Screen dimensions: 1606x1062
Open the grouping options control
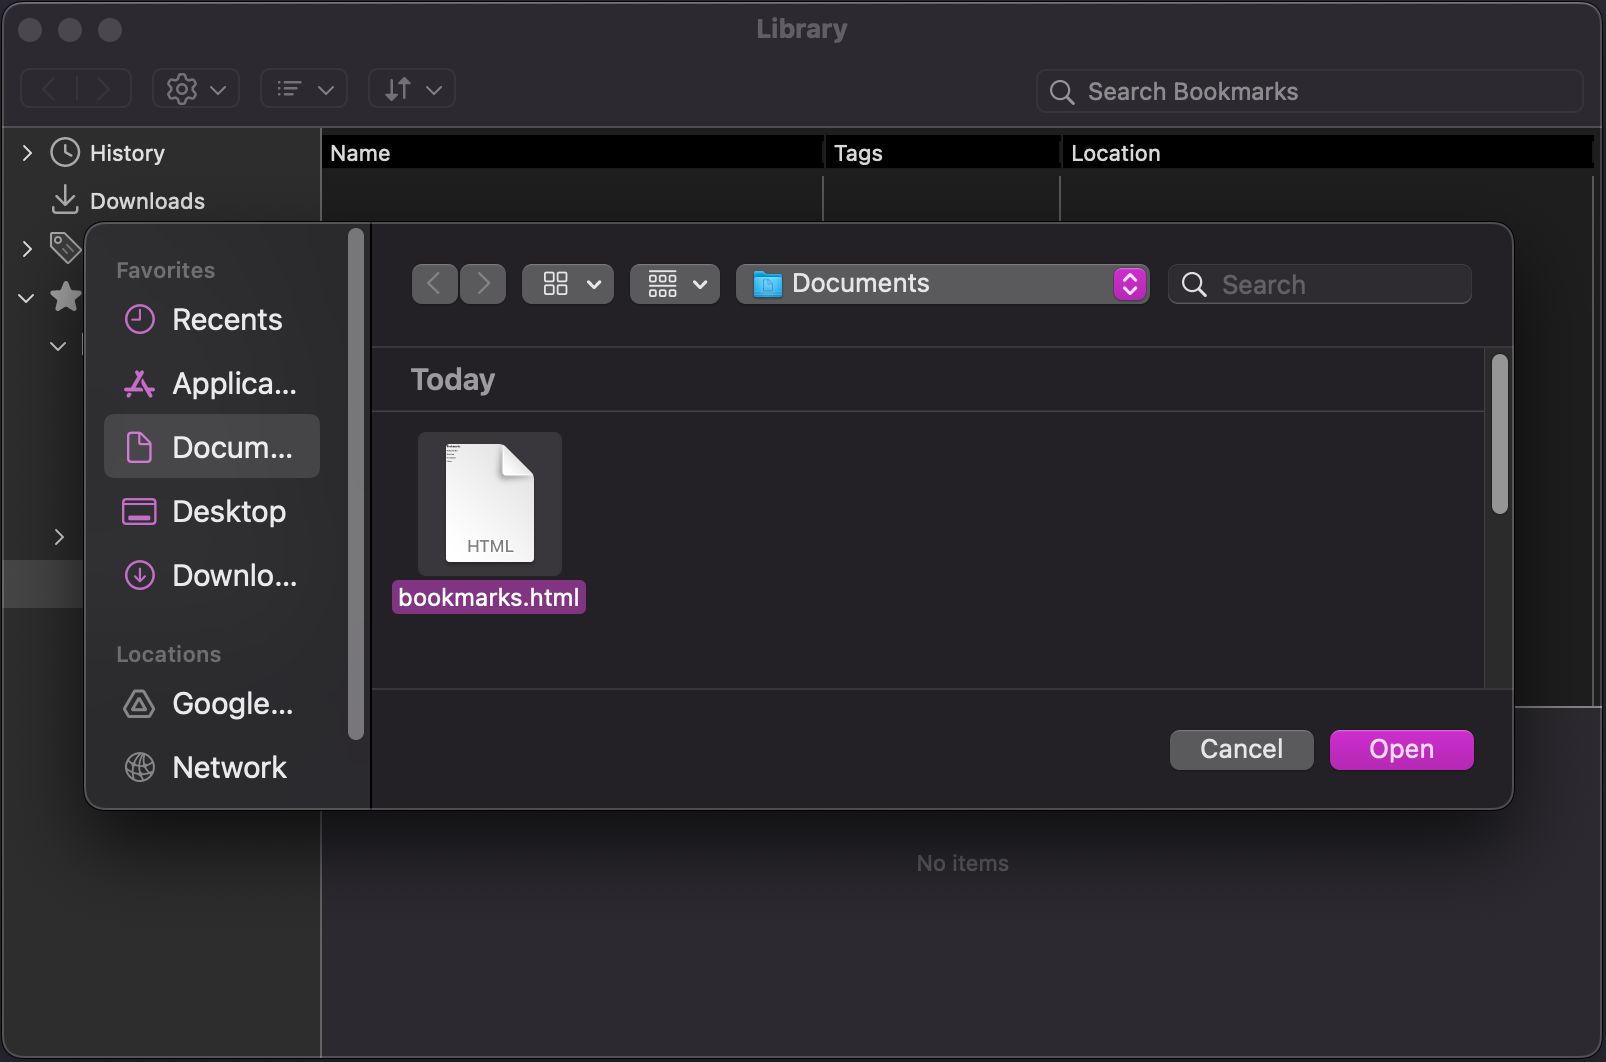point(674,283)
